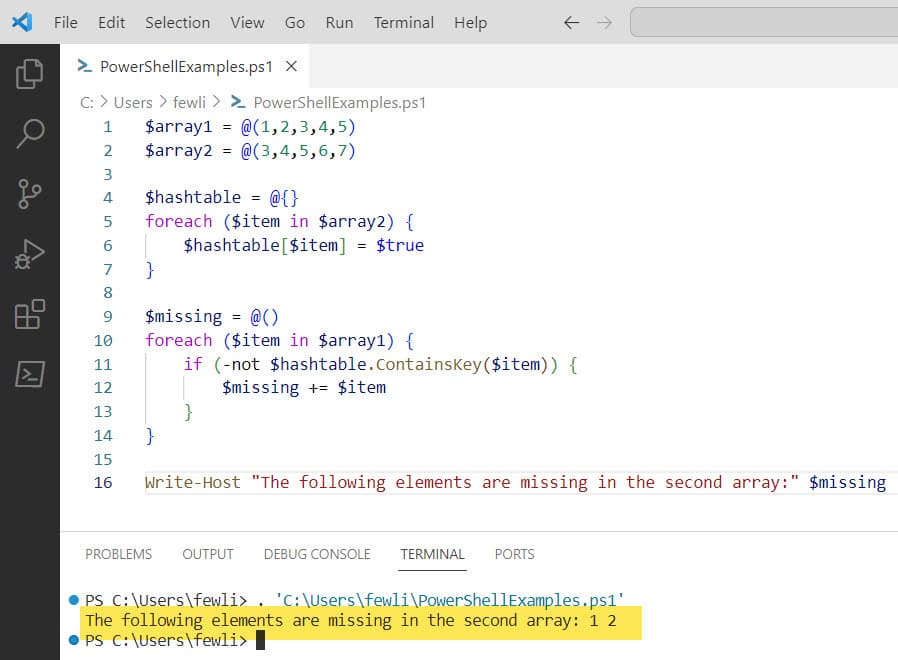
Task: Click the PowerShell icon beside the terminal script path
Action: tap(72, 599)
